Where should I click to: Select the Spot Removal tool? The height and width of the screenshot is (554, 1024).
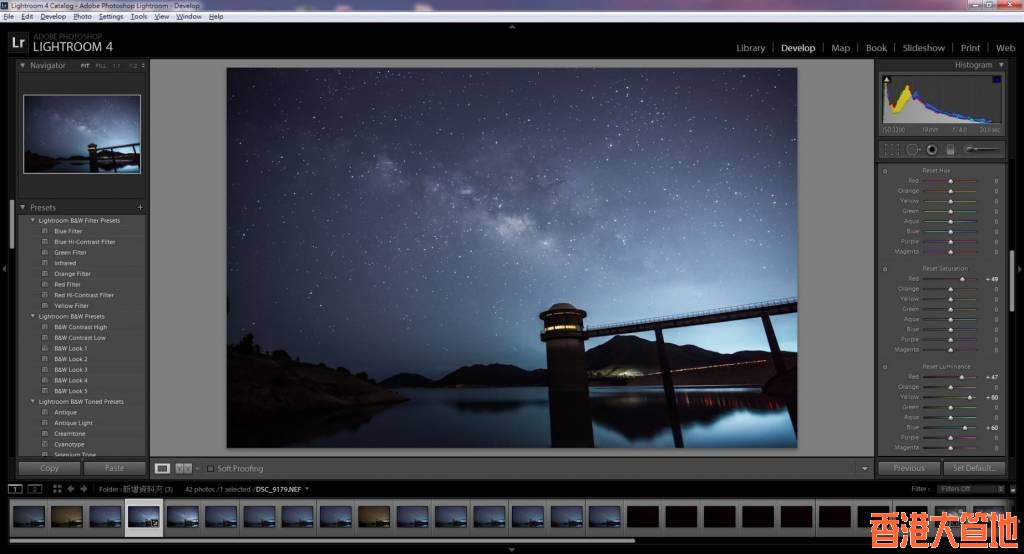(x=912, y=150)
